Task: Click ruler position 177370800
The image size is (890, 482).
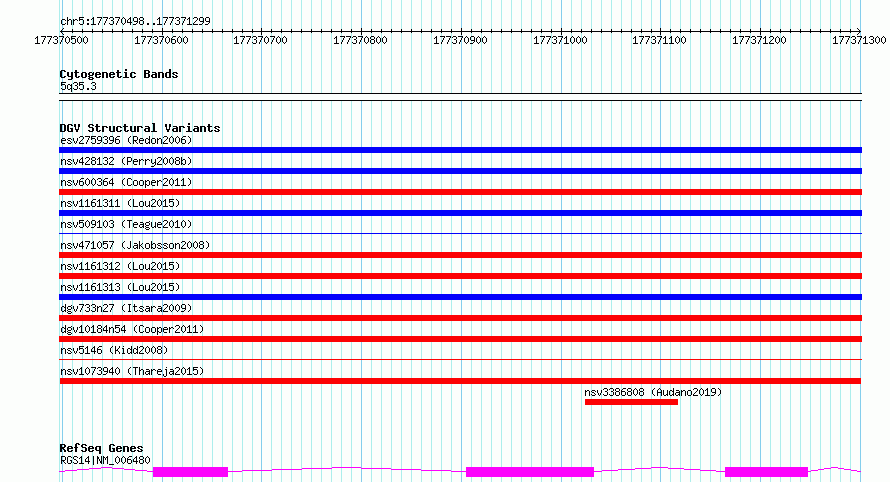Action: pyautogui.click(x=360, y=40)
